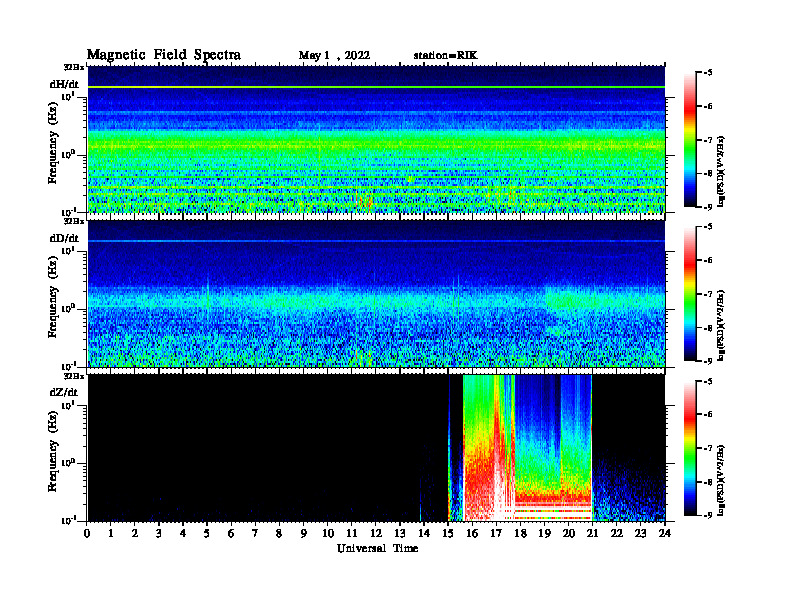The width and height of the screenshot is (792, 612).
Task: Click hour tick label '8' on time axis
Action: point(279,534)
